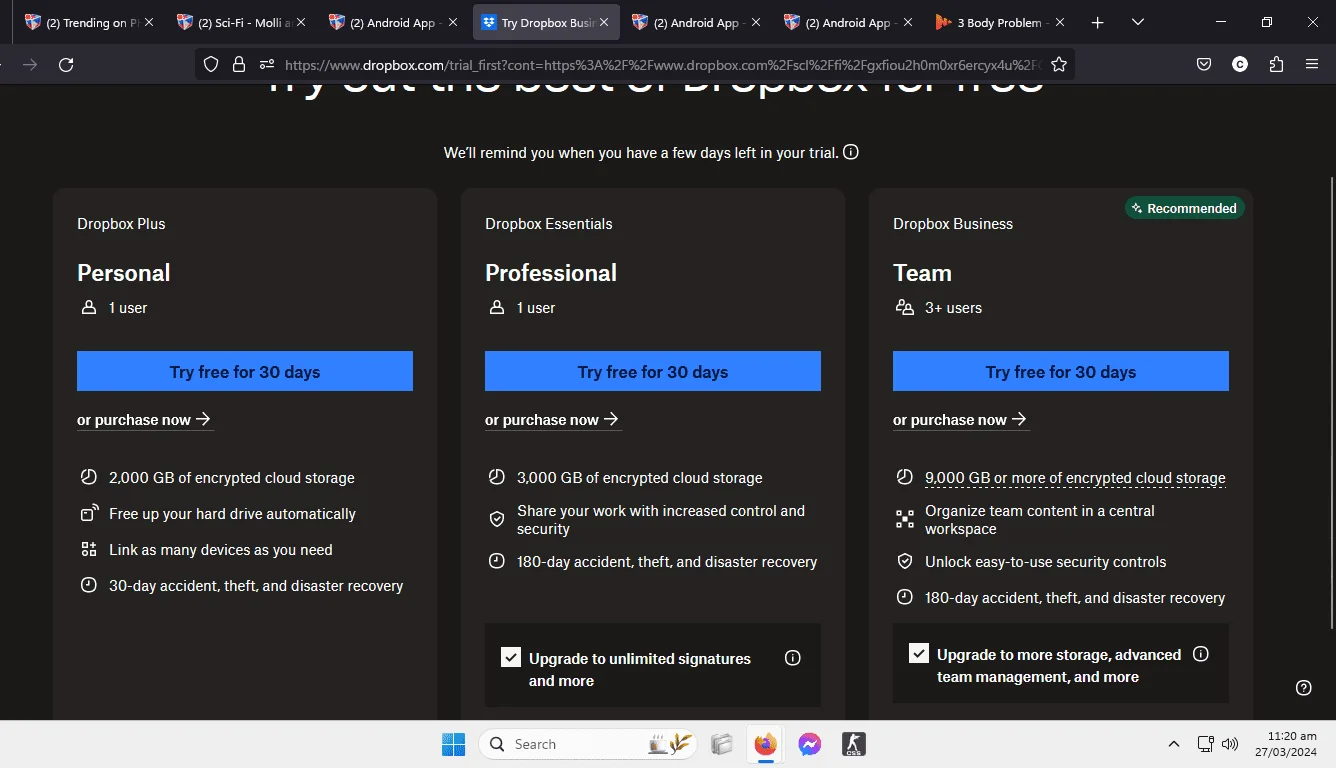Open the Extensions puzzle icon
This screenshot has height=768, width=1336.
tap(1276, 65)
